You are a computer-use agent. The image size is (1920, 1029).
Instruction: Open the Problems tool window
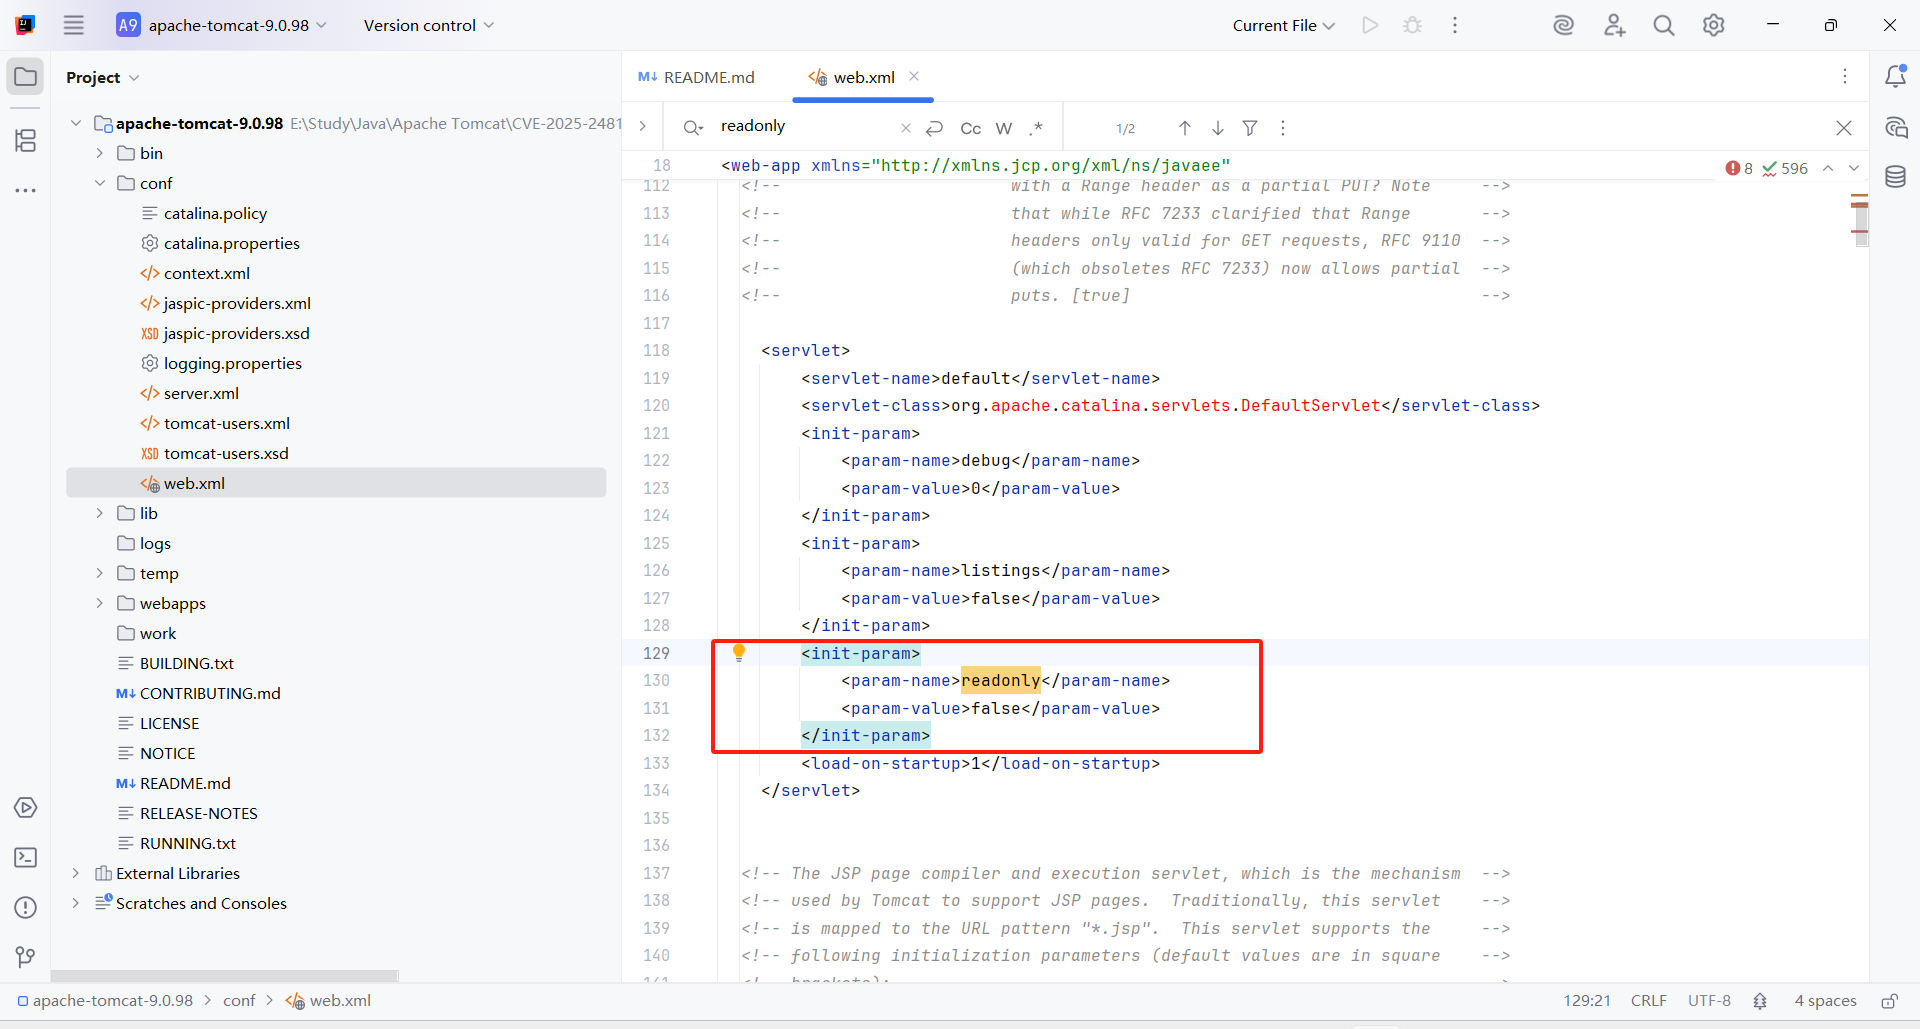click(26, 908)
